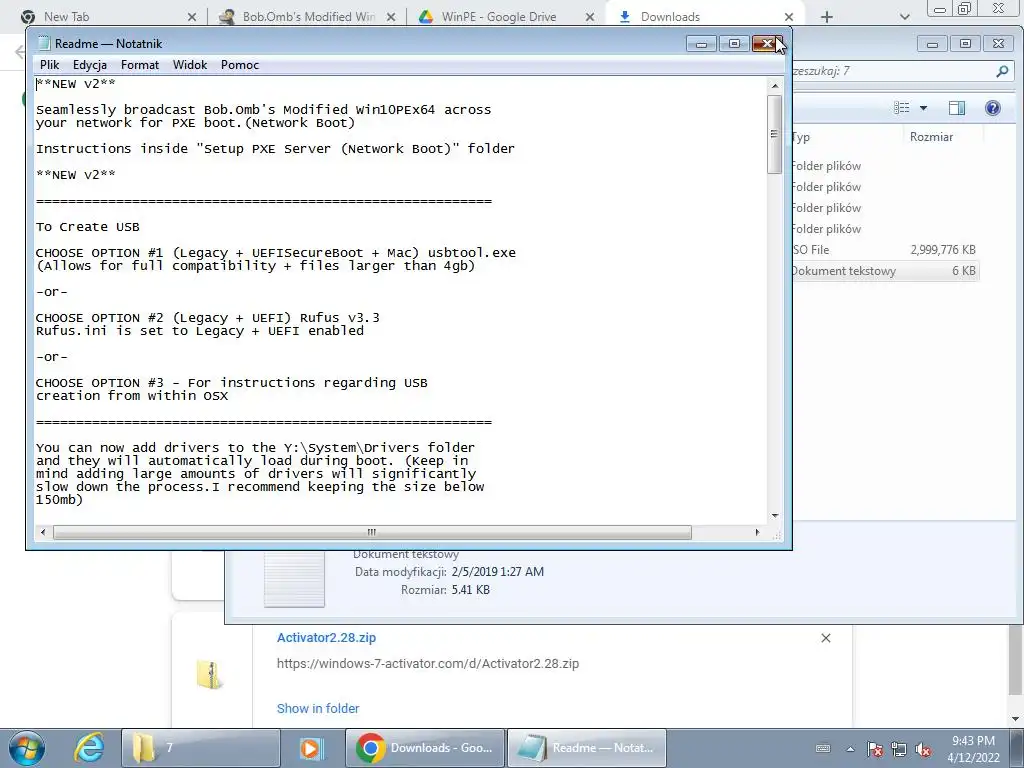Remove Activator2.28.zip from downloads list
The image size is (1024, 768).
click(x=825, y=638)
